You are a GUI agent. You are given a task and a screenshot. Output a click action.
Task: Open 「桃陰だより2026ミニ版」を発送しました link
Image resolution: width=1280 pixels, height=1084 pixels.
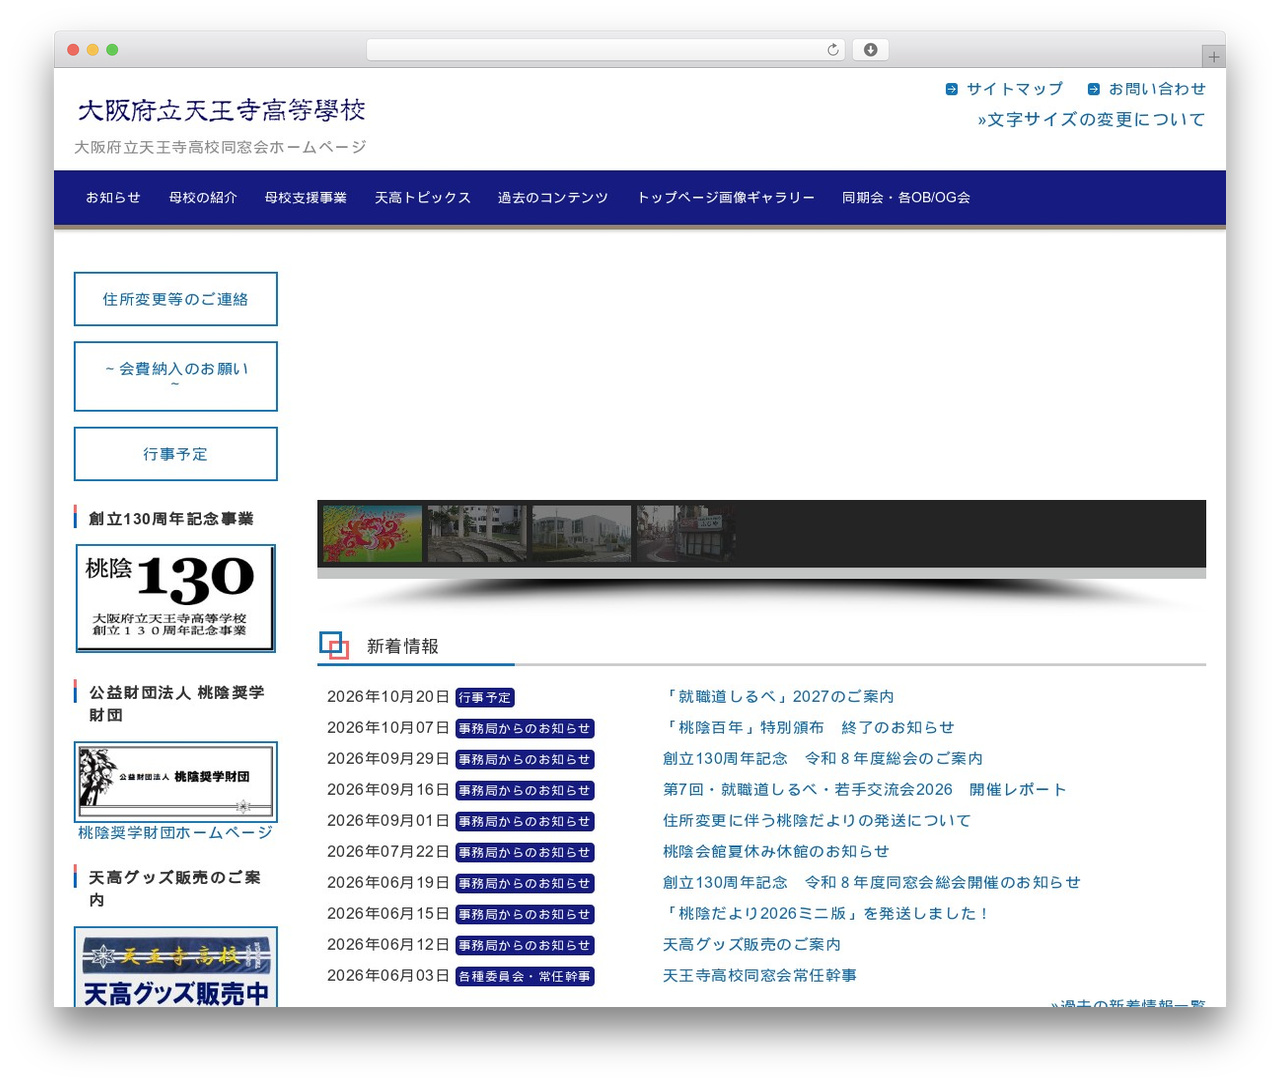(826, 914)
